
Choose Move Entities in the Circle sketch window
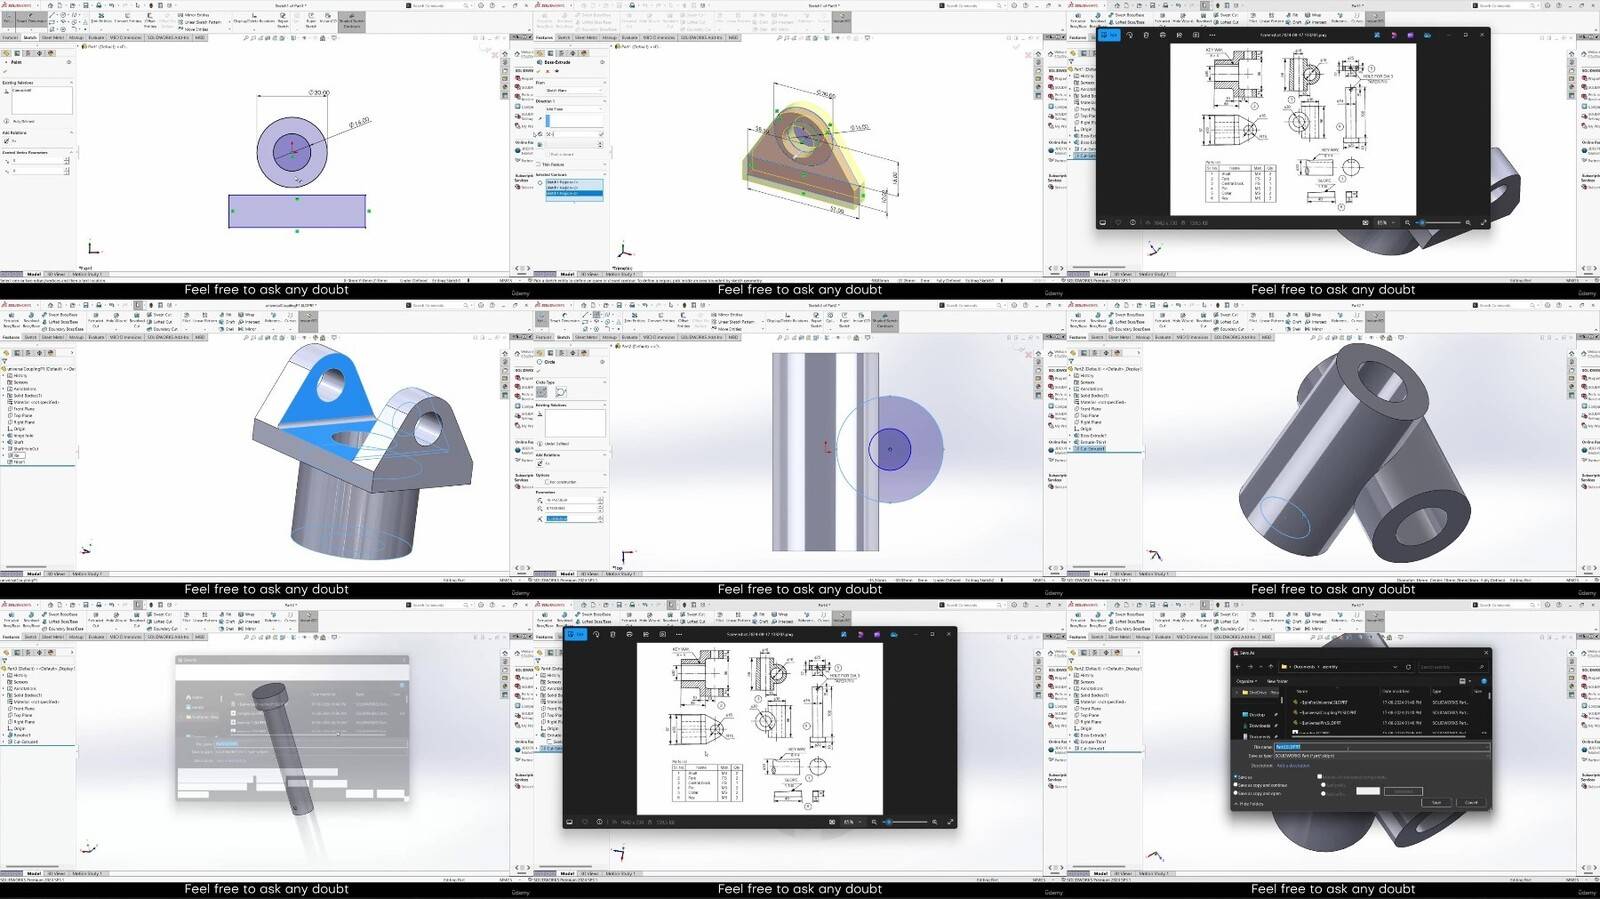pyautogui.click(x=728, y=329)
